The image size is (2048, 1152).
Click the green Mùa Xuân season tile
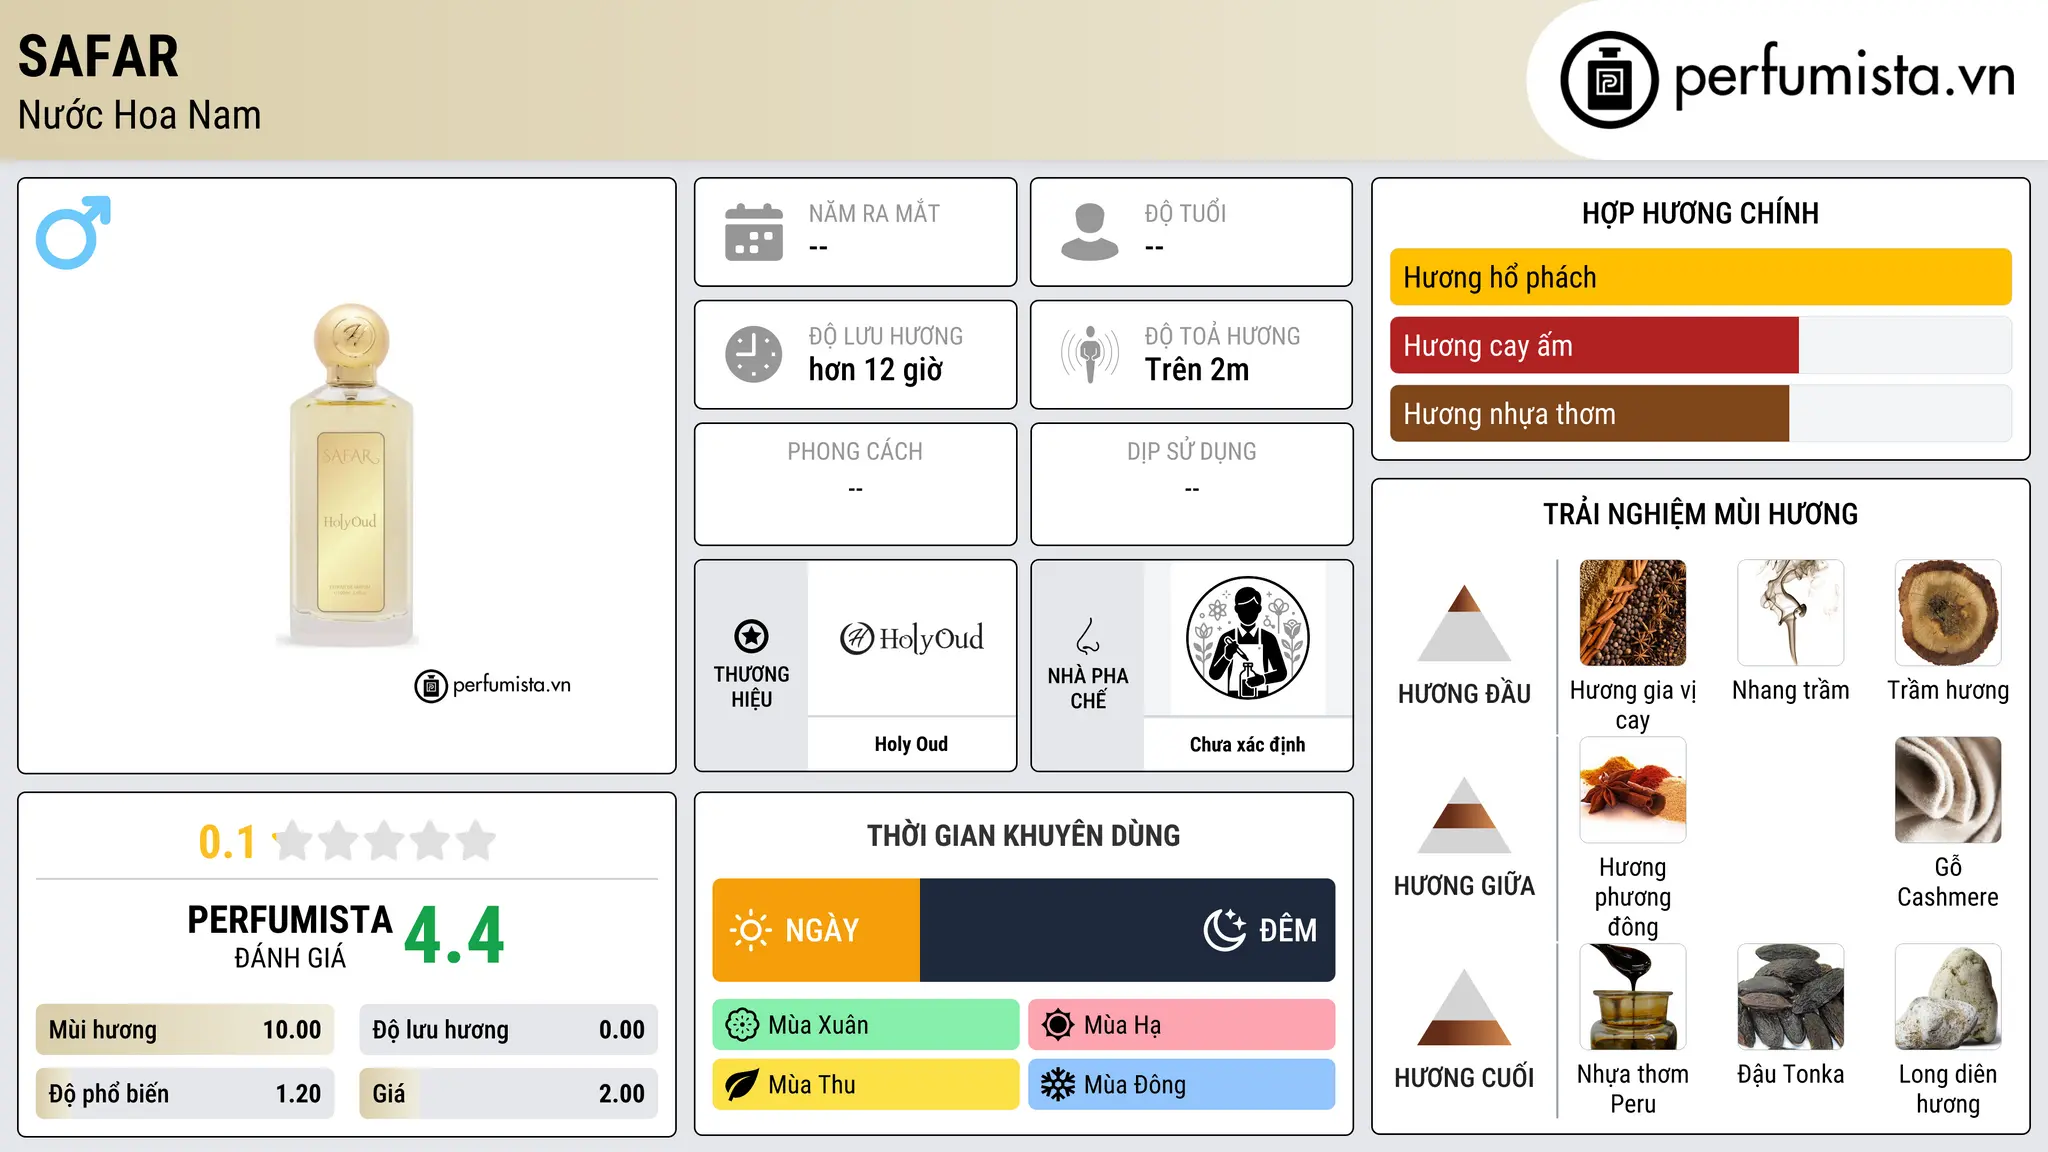click(866, 1025)
